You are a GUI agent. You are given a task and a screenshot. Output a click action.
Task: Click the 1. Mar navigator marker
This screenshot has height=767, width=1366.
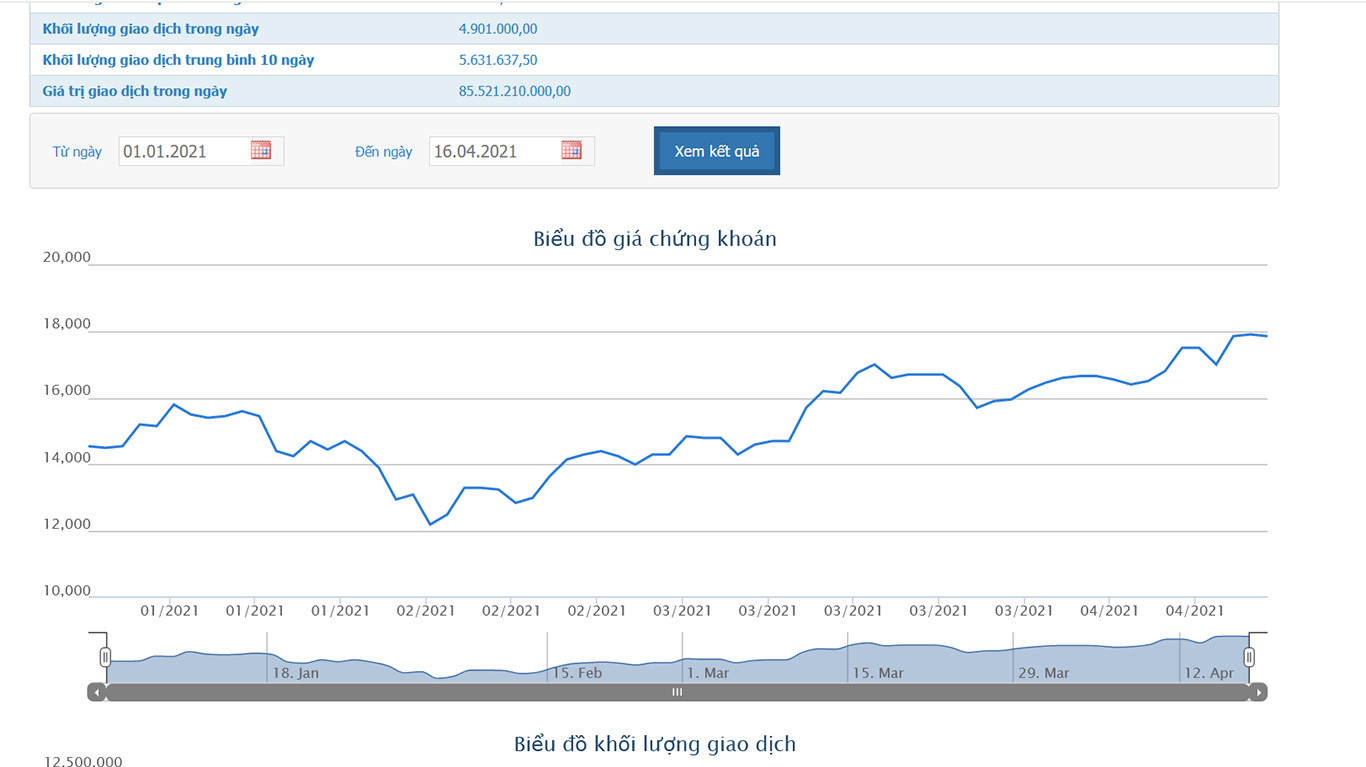tap(708, 673)
